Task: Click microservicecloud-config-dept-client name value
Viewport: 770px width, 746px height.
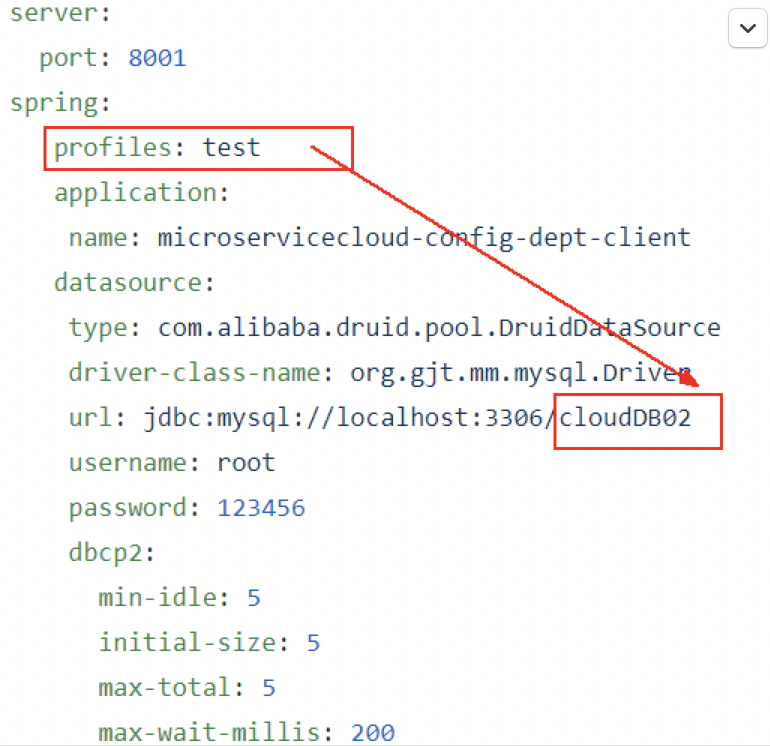Action: [x=424, y=238]
